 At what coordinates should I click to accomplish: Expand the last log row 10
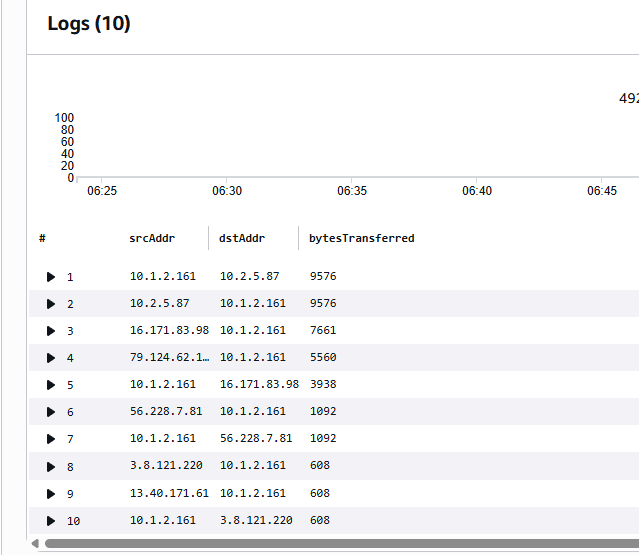(x=51, y=520)
